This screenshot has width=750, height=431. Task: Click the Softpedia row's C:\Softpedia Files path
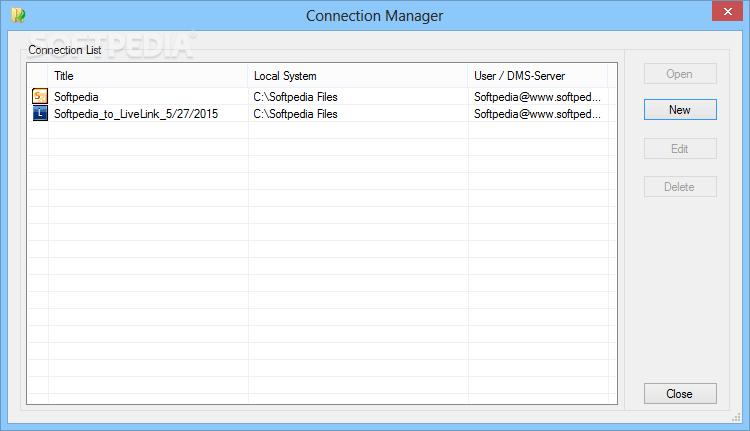click(x=295, y=97)
